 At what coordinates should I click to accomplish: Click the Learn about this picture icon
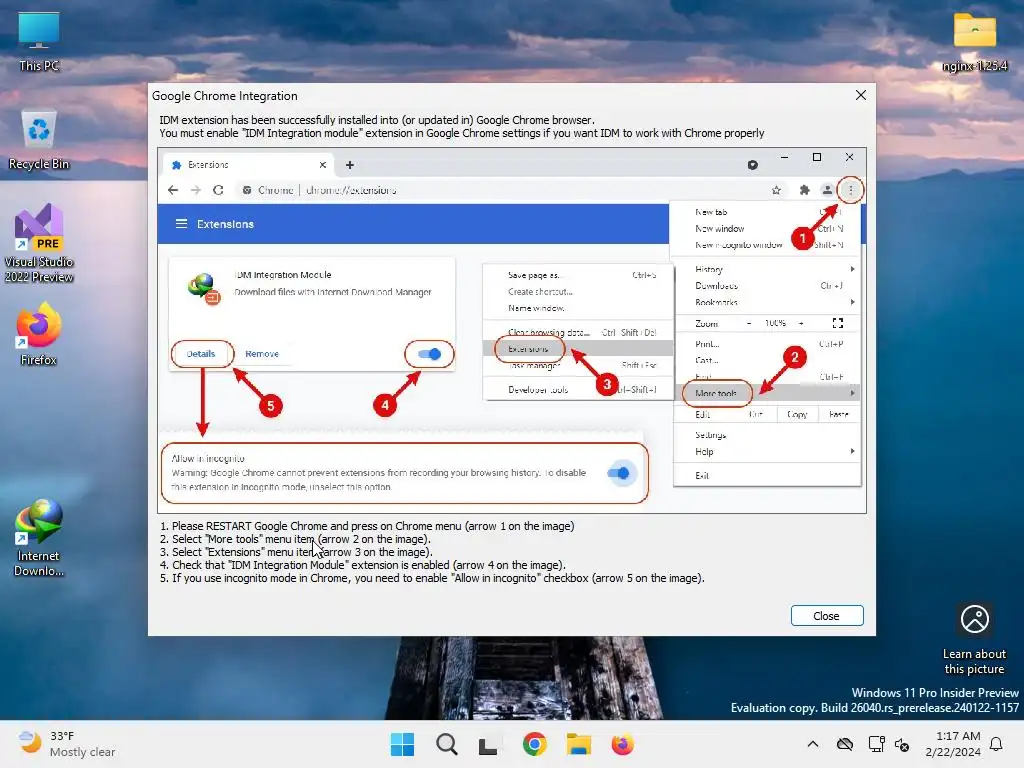(x=974, y=639)
